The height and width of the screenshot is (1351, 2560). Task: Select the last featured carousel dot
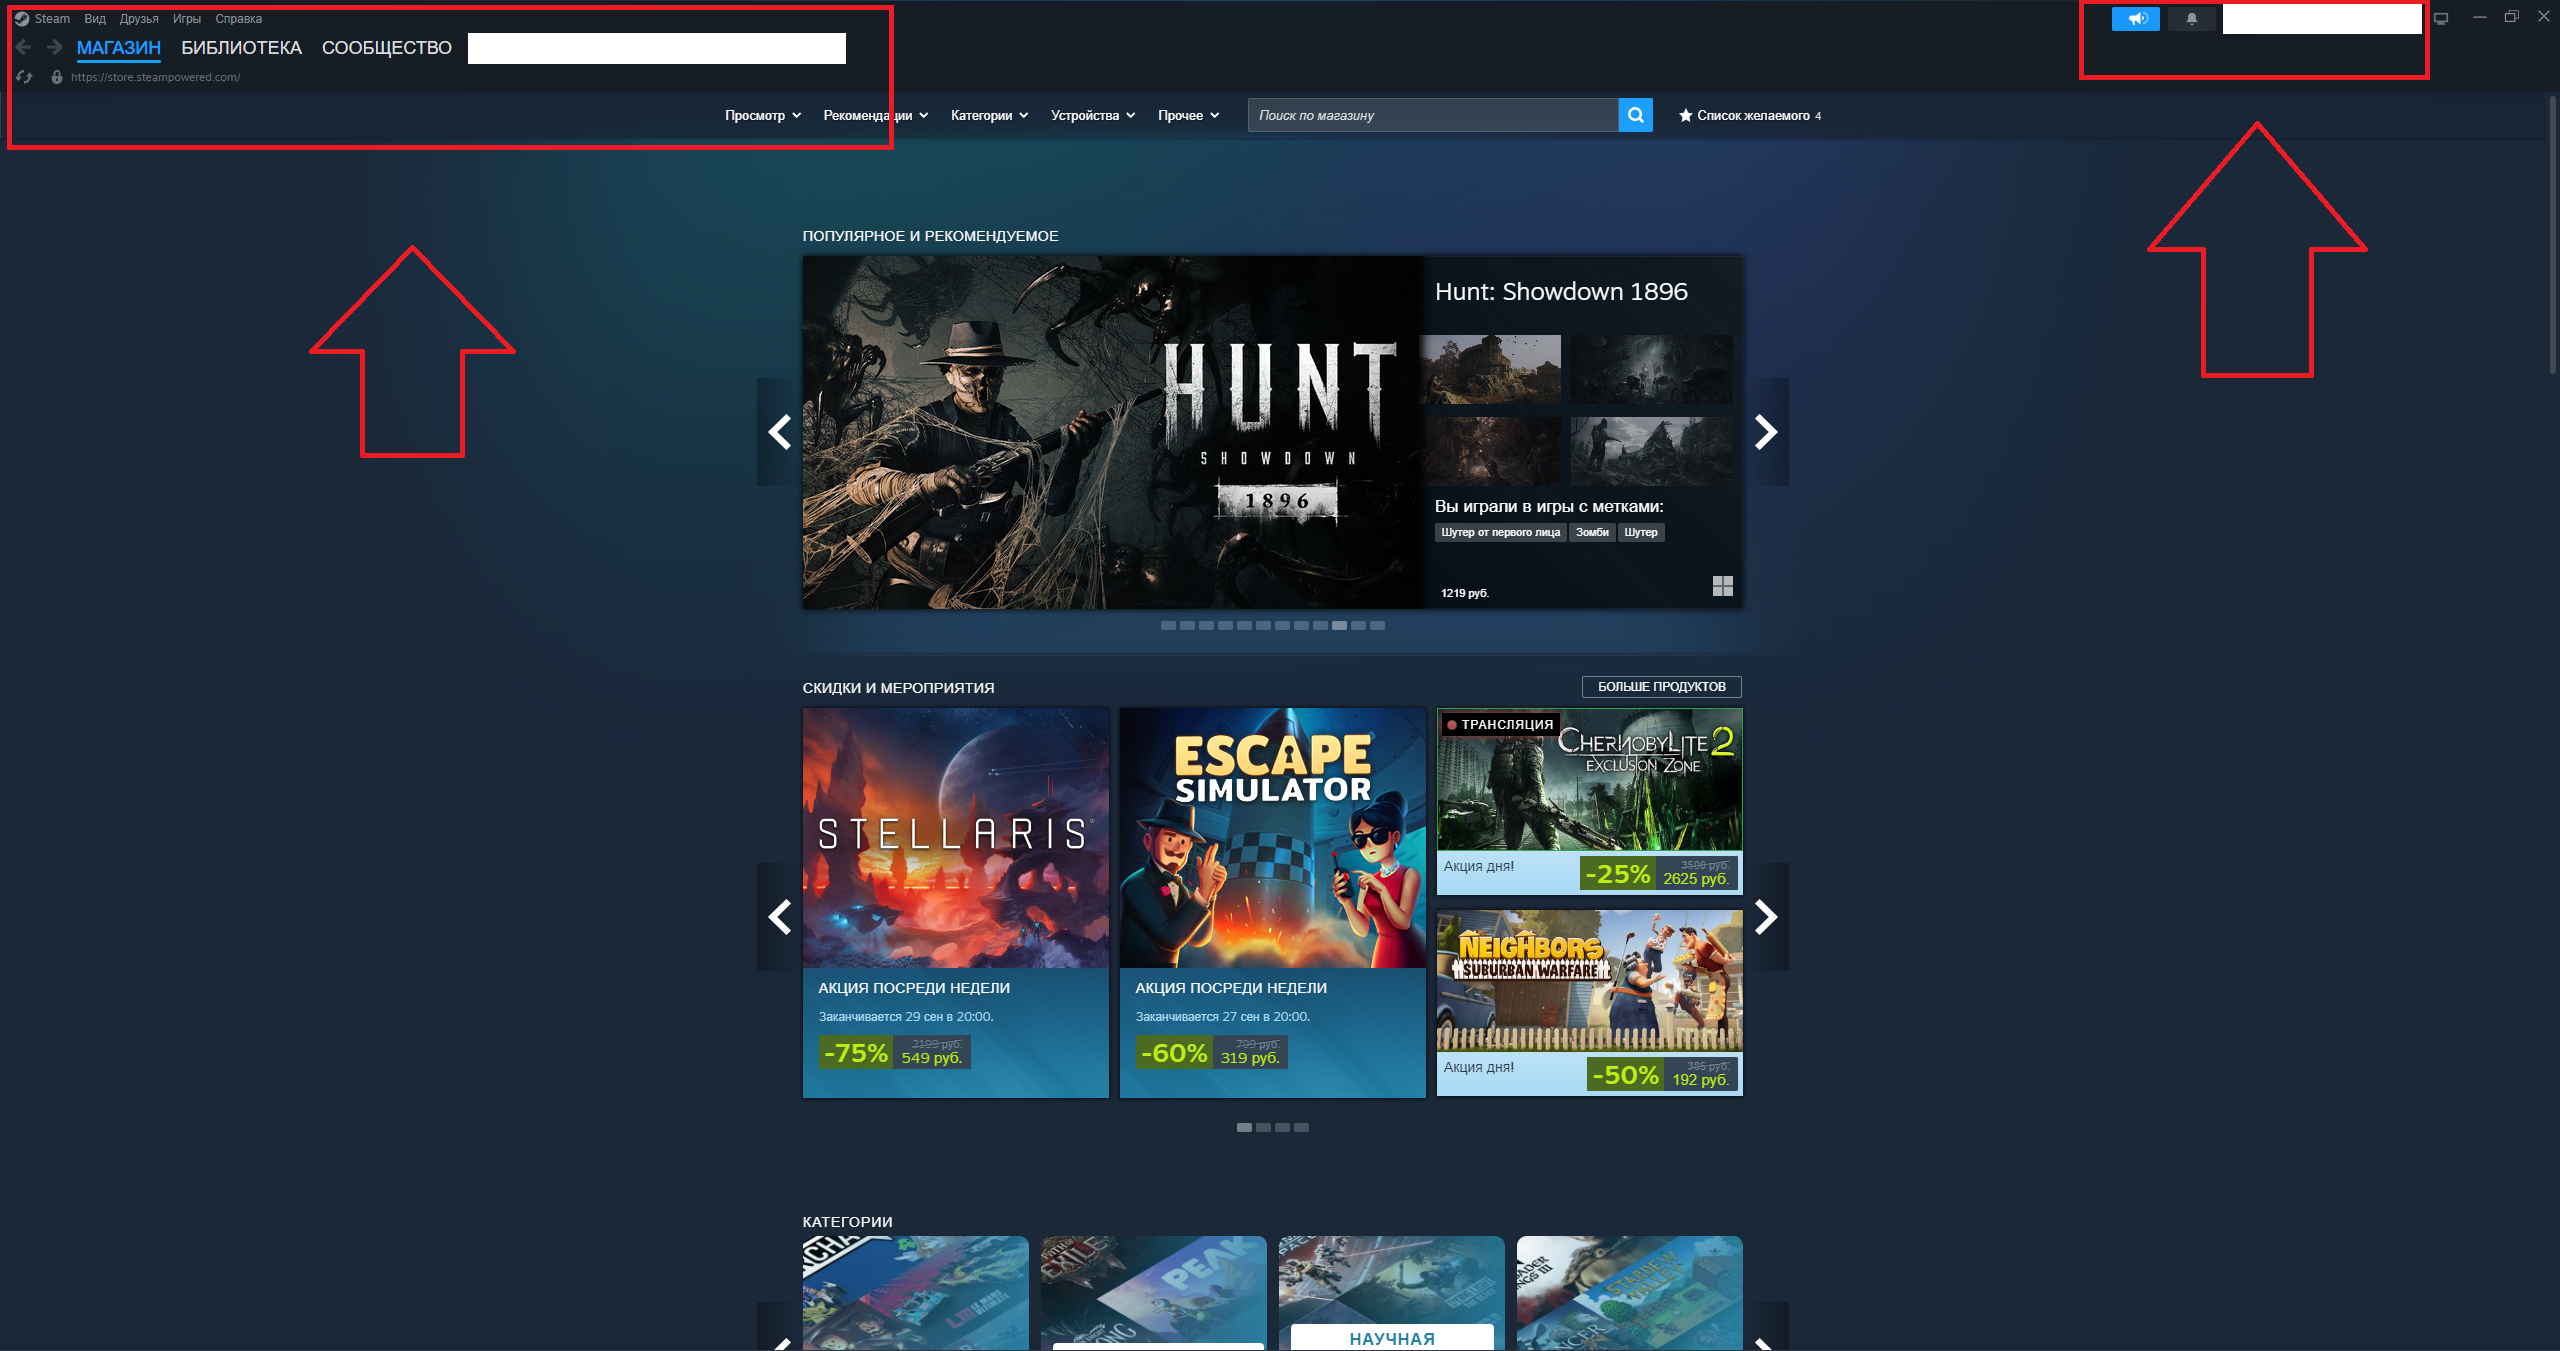1377,625
